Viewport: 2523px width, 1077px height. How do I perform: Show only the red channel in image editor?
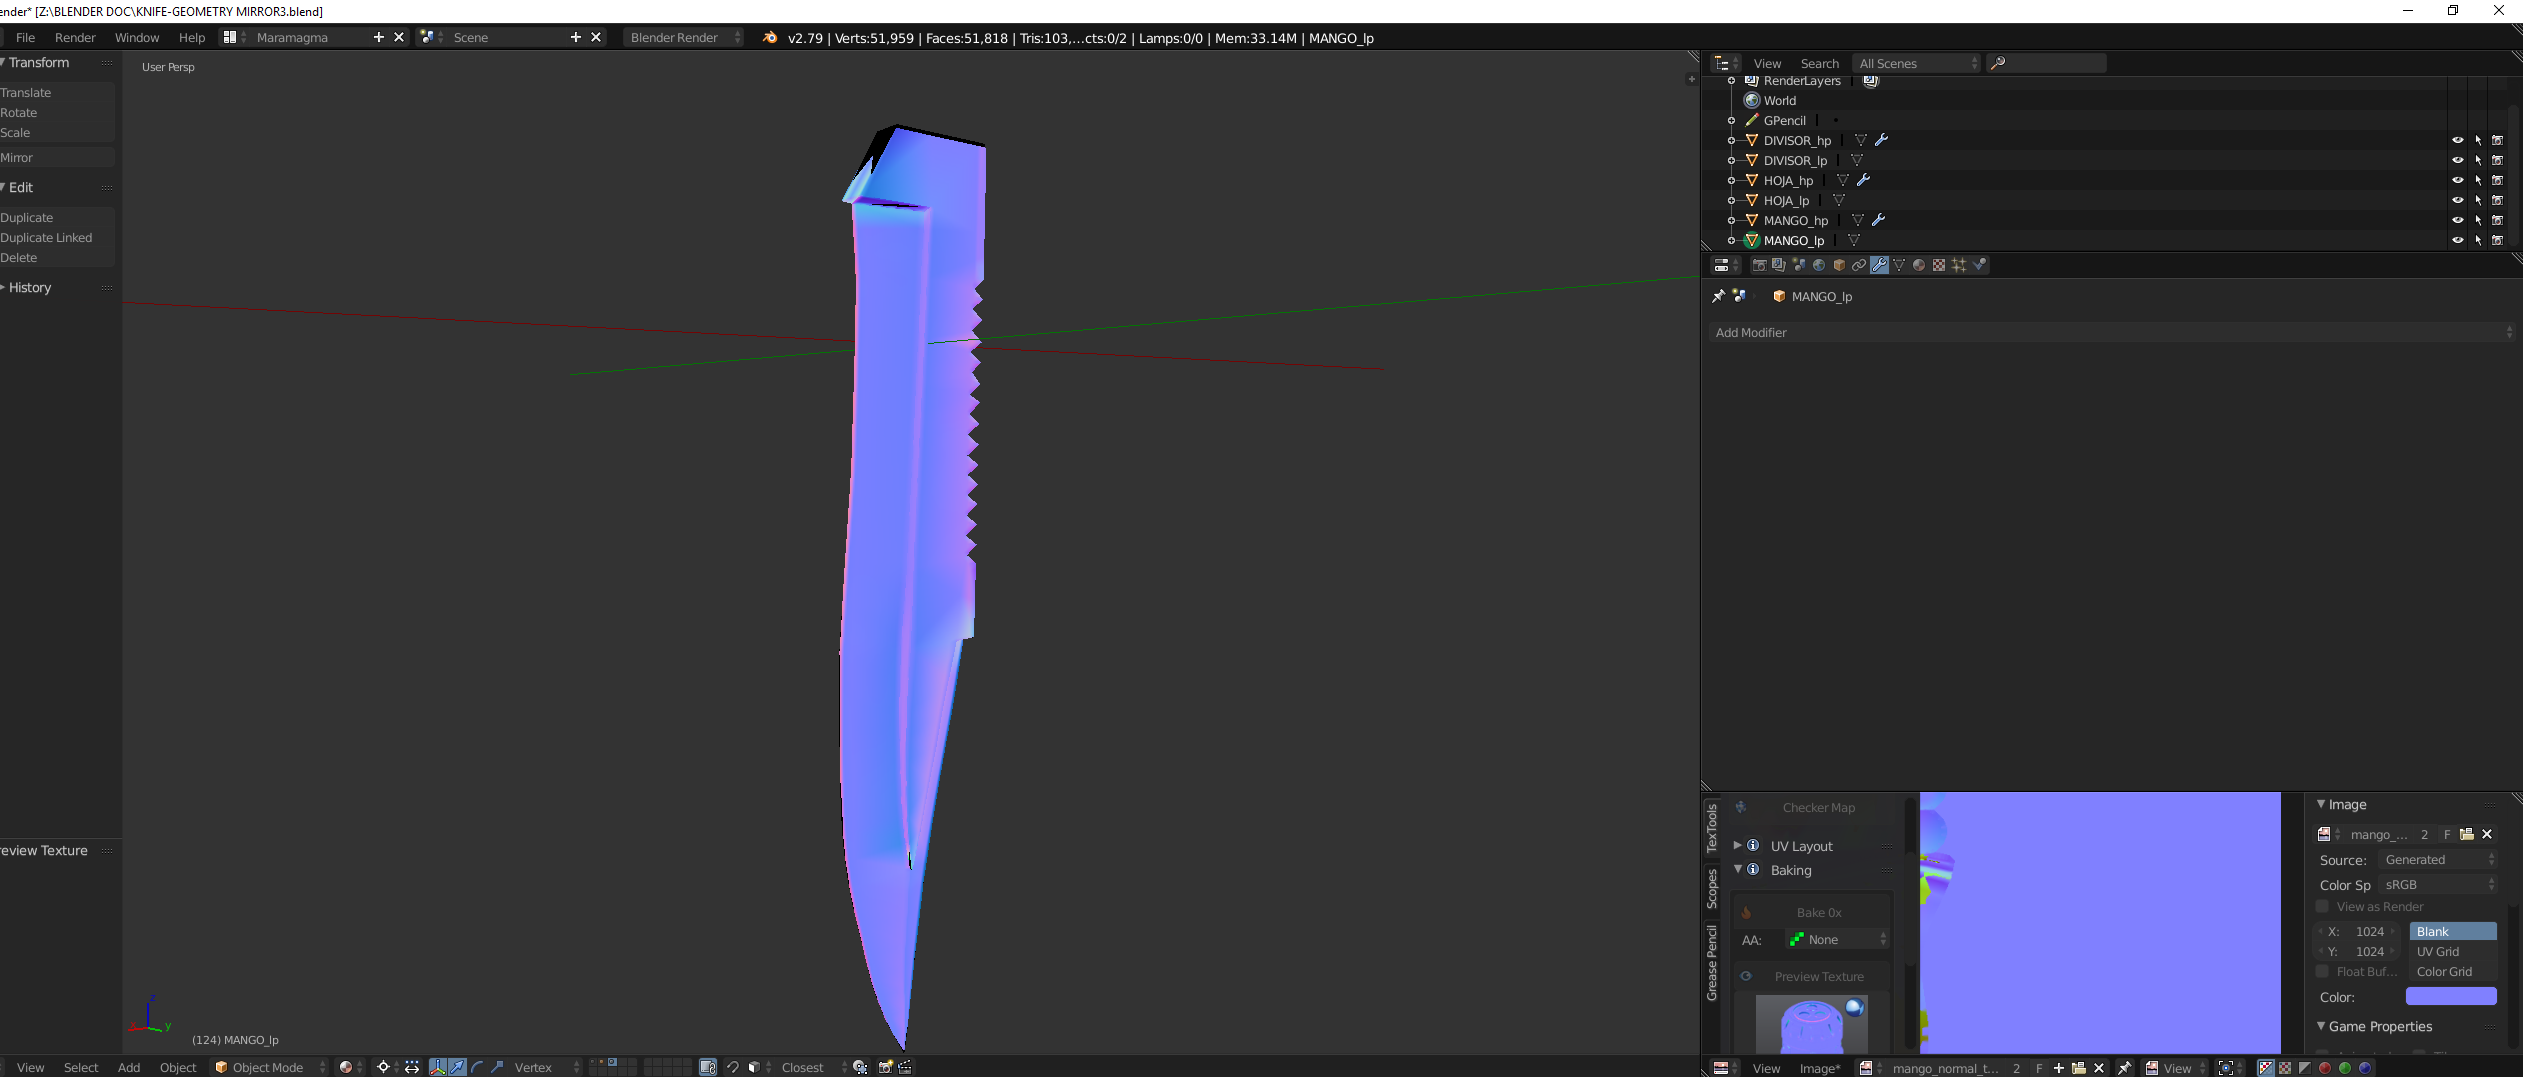click(2324, 1068)
